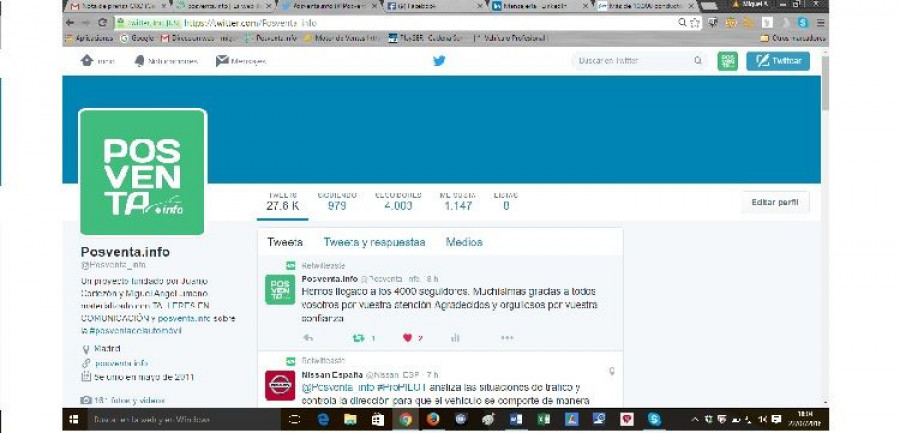Open the posventa.info website link in sidebar

(x=121, y=363)
